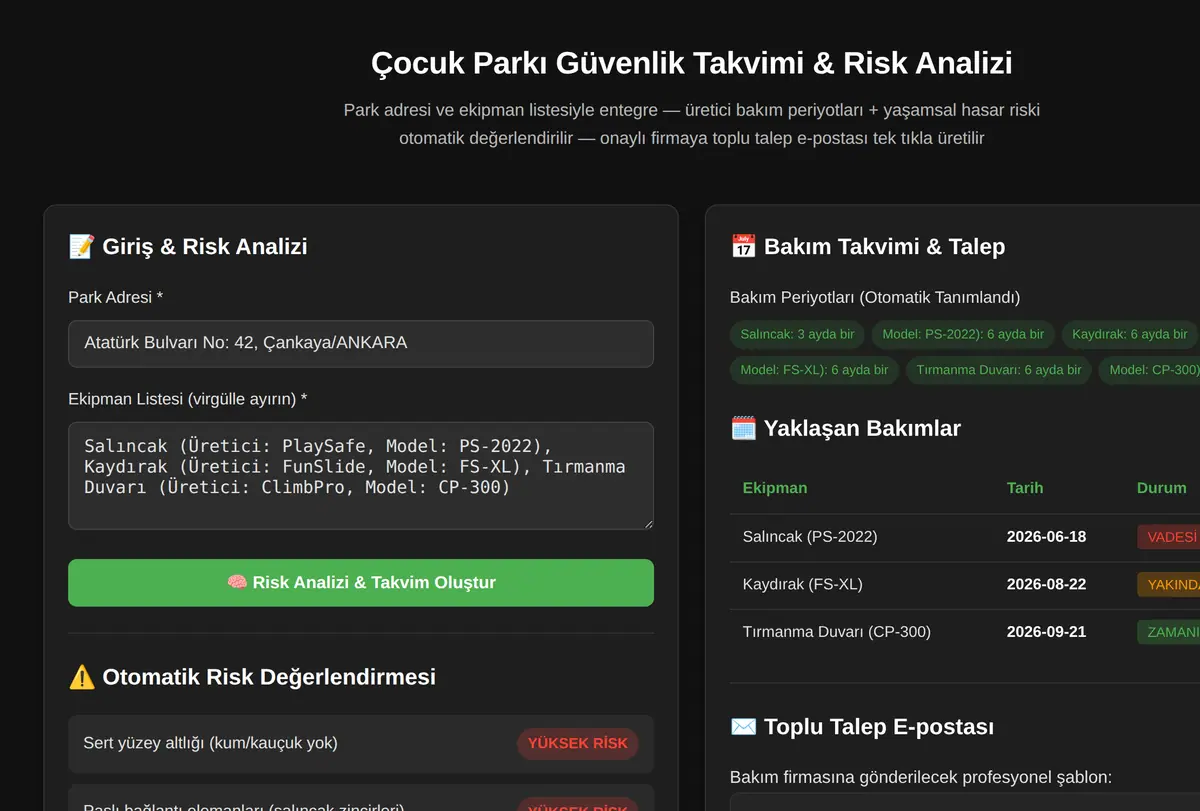Click the 'Kaydırak (FS-XL)' table cell
The height and width of the screenshot is (811, 1200).
coord(802,584)
